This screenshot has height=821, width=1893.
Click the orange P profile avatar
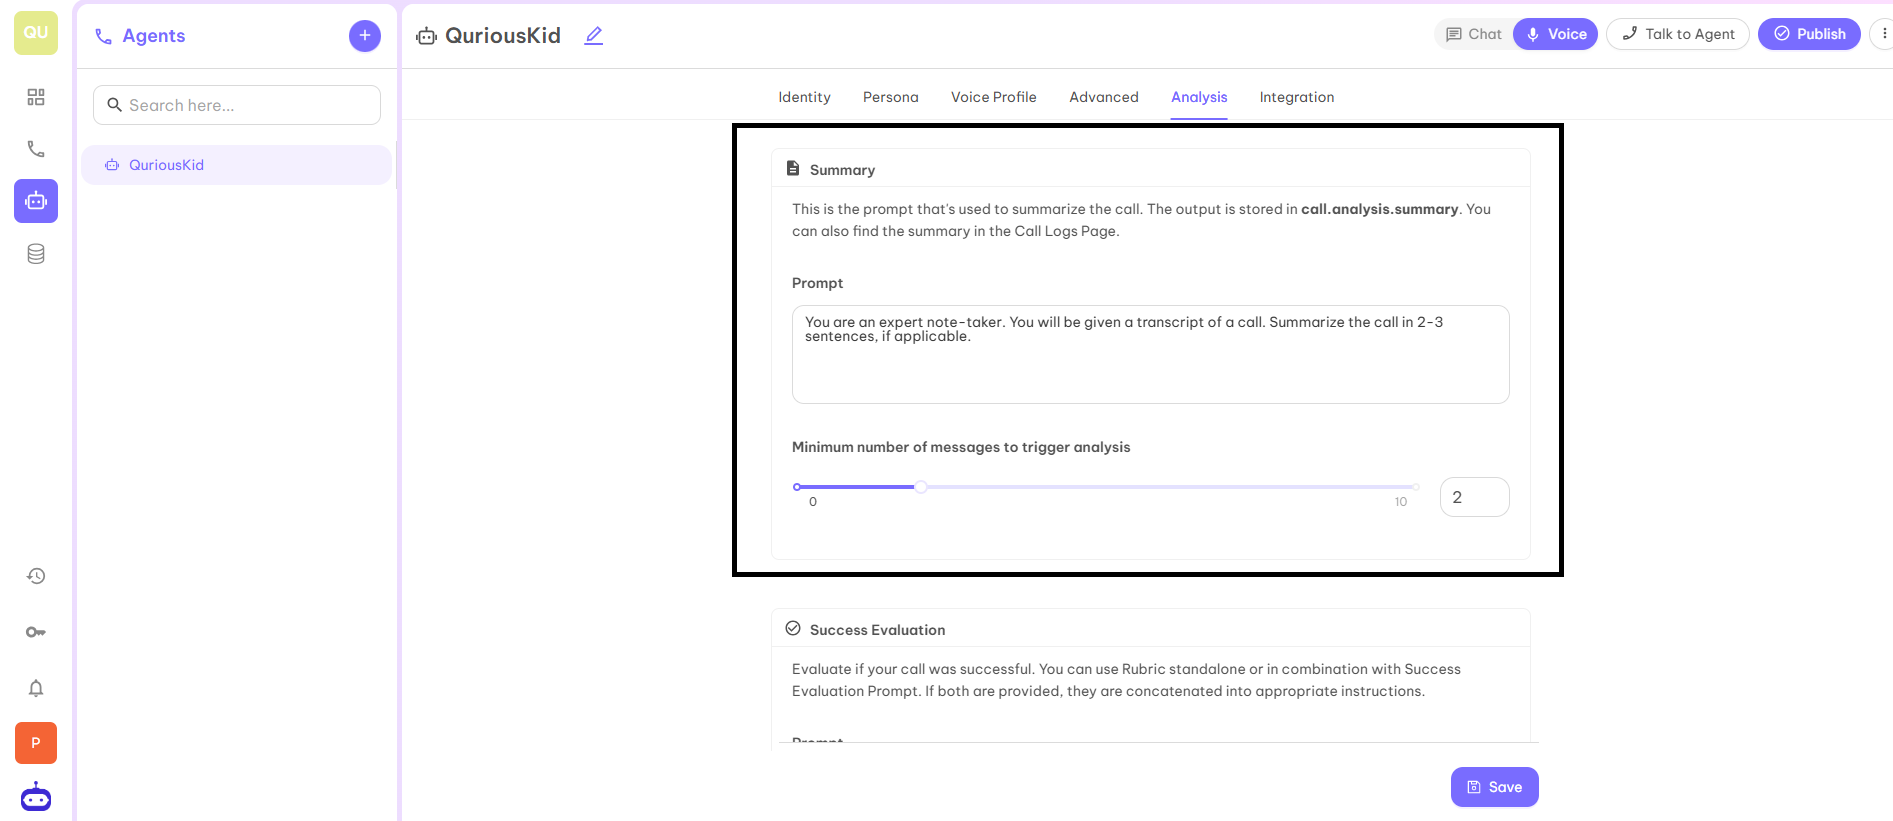[36, 743]
